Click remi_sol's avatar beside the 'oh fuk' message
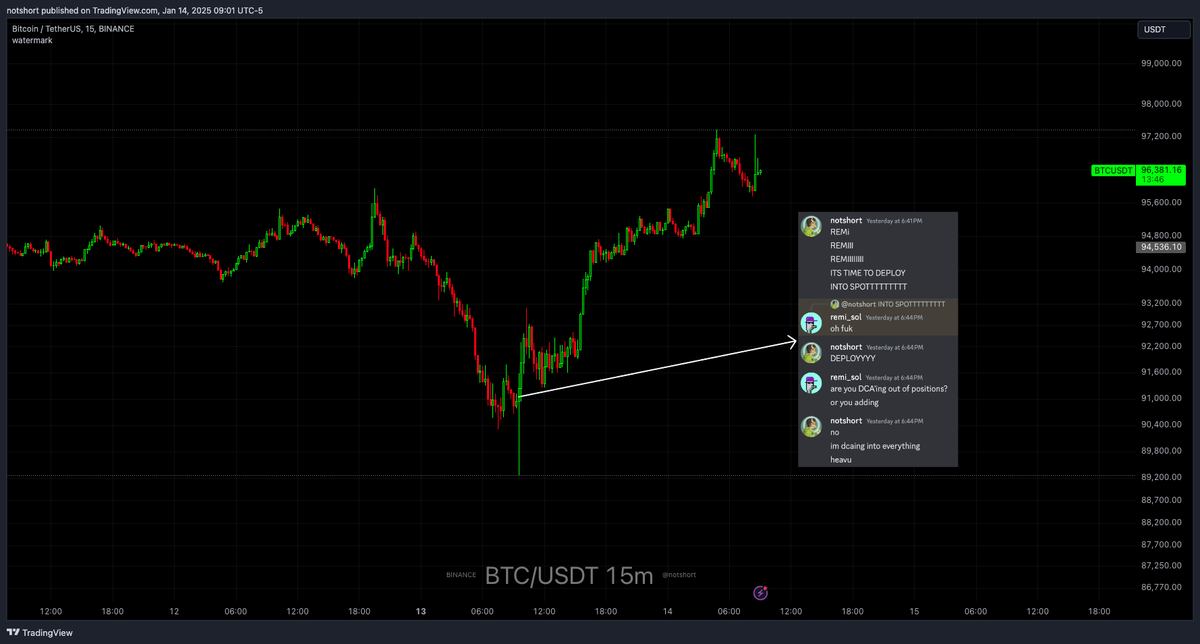This screenshot has width=1200, height=644. (x=813, y=323)
